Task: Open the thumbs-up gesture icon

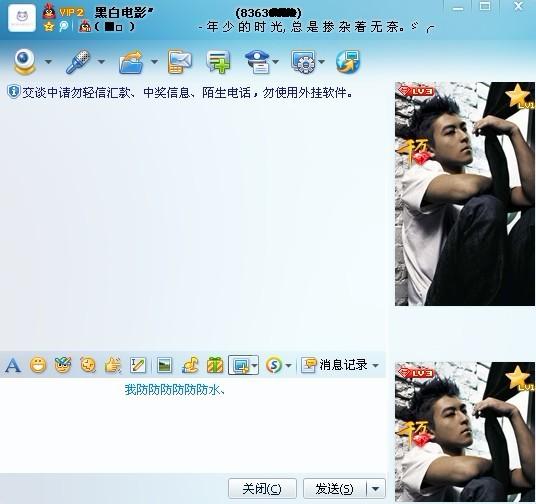Action: pyautogui.click(x=113, y=365)
